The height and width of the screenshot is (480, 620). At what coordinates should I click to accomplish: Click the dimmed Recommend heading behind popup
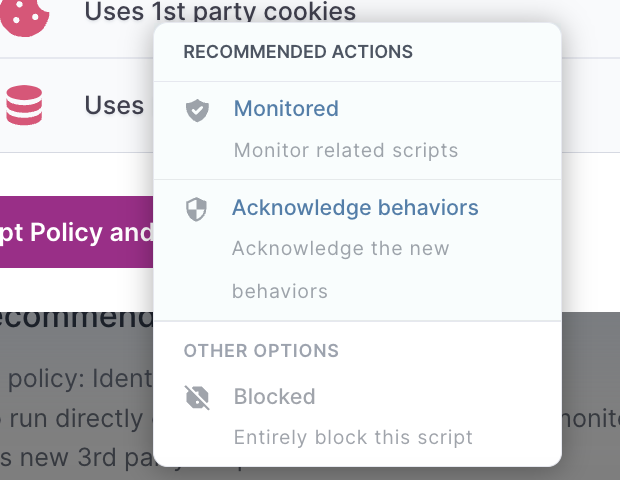[76, 319]
